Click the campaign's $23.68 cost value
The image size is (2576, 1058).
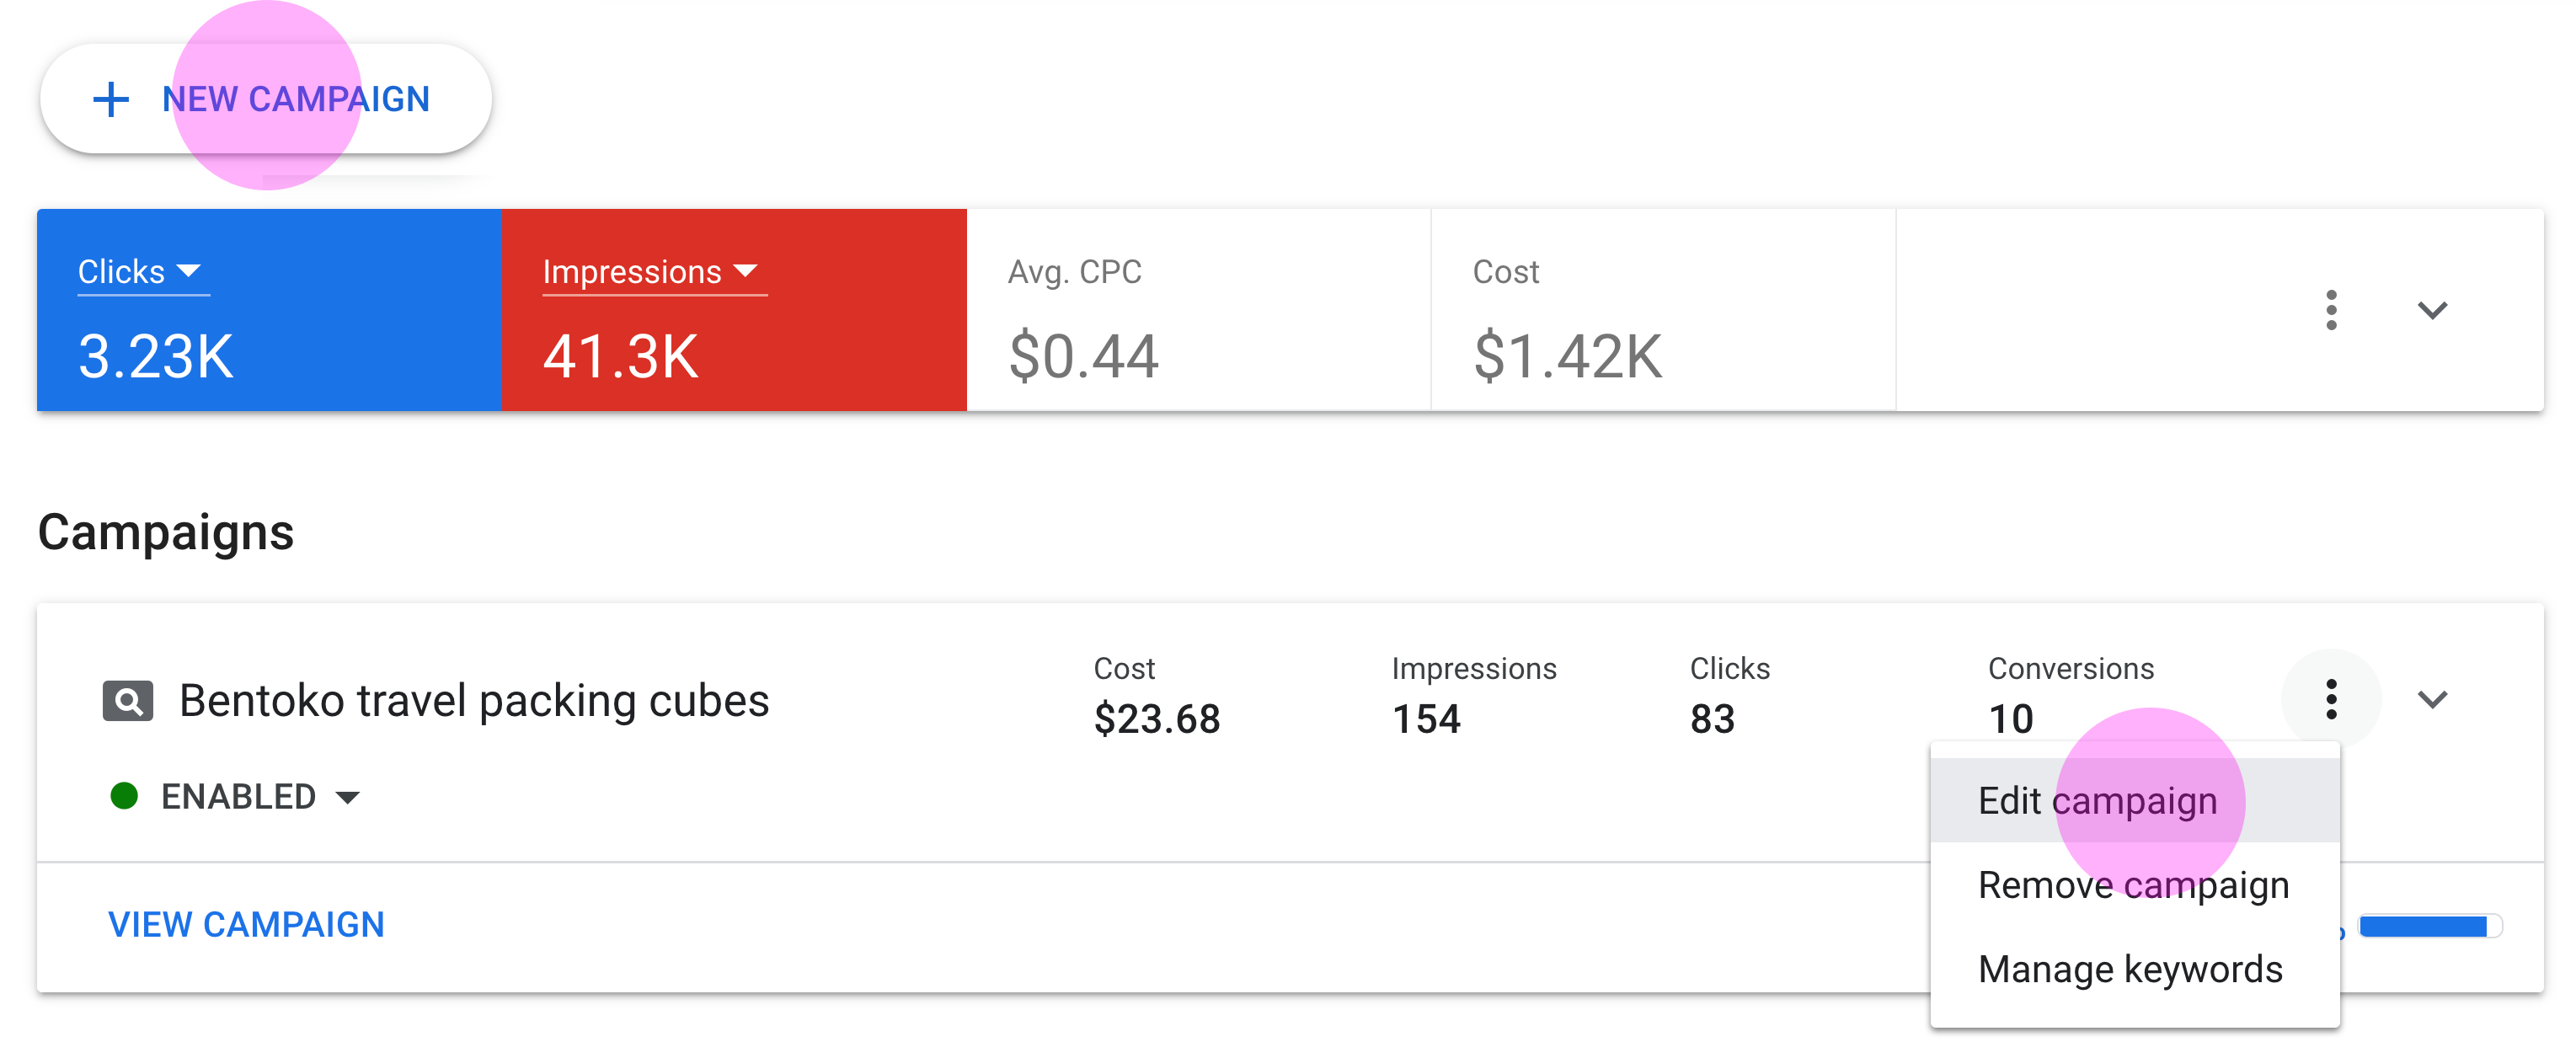coord(1157,719)
